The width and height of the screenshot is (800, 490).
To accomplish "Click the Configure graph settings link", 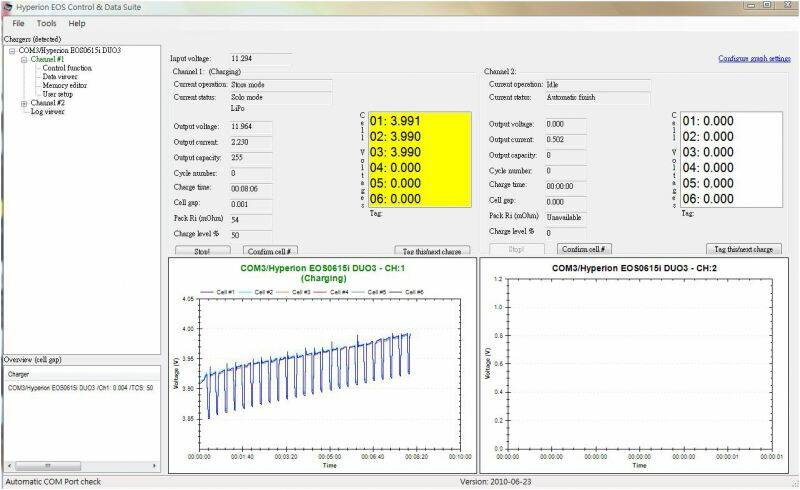I will pyautogui.click(x=754, y=59).
